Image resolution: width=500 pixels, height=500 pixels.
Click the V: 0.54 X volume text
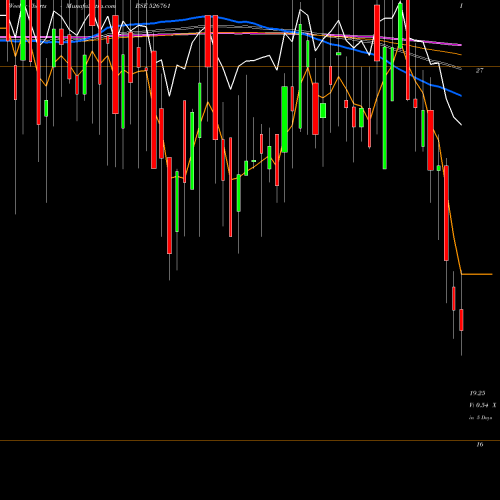tap(483, 405)
